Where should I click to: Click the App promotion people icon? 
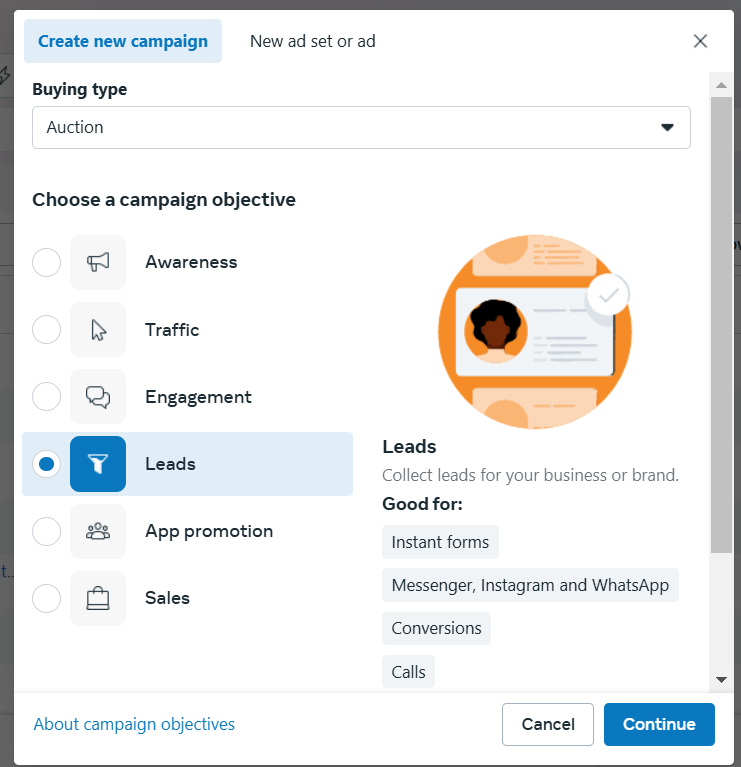click(98, 531)
